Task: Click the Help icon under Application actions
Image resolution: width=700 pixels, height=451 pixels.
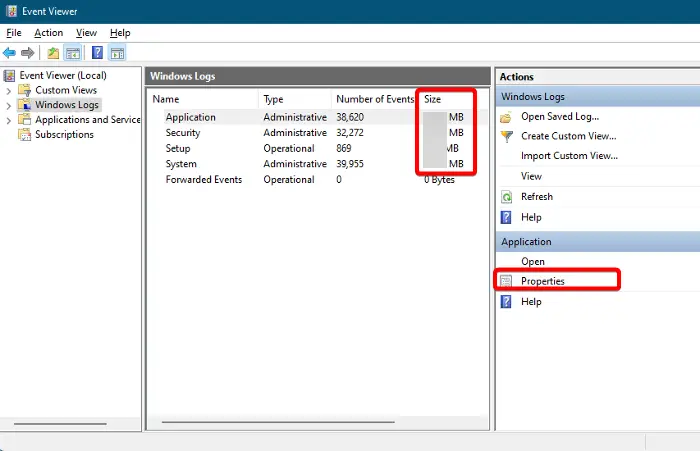Action: coord(506,302)
